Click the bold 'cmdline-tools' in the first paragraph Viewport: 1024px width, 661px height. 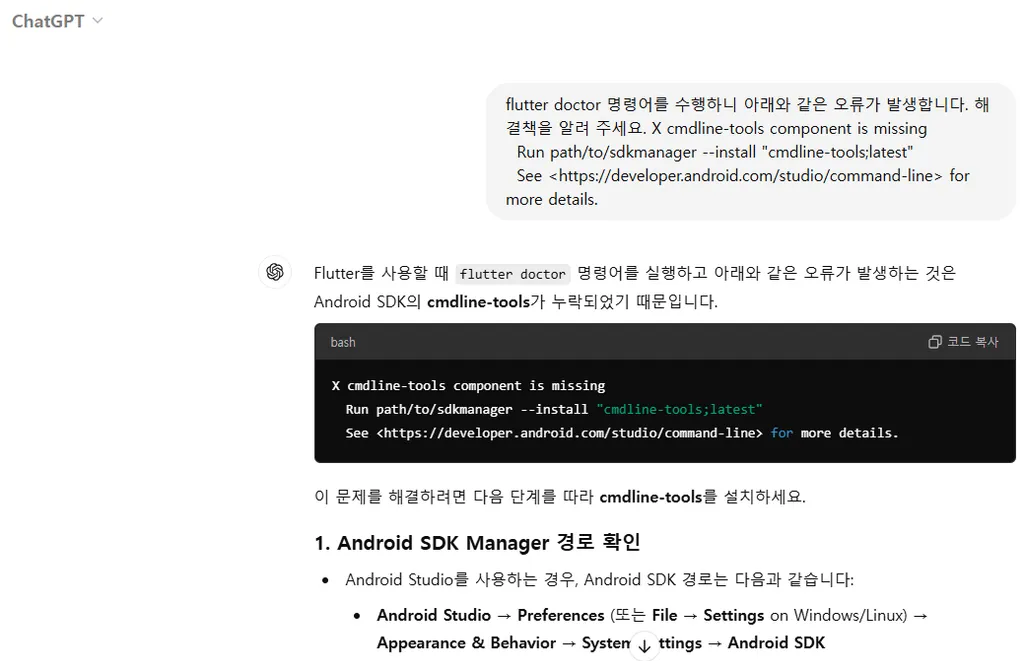coord(478,302)
